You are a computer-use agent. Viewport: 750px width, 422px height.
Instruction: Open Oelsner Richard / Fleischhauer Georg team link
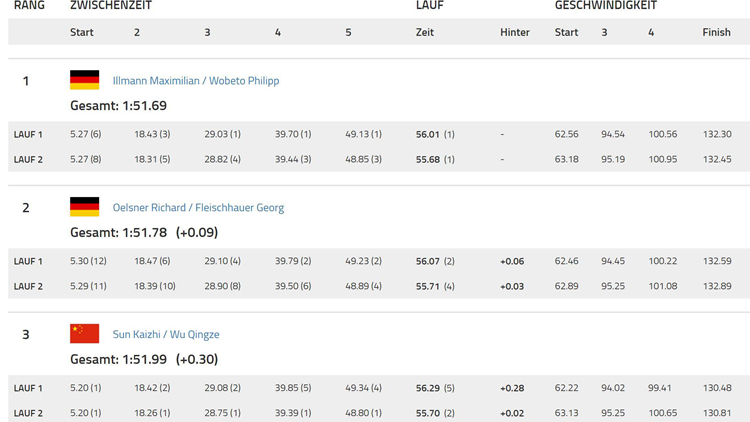coord(198,208)
